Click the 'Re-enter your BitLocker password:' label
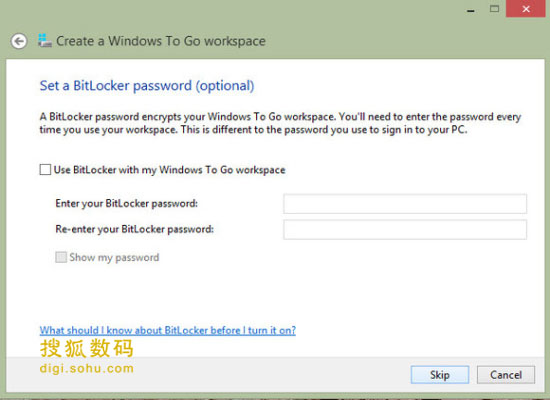The height and width of the screenshot is (400, 550). pyautogui.click(x=135, y=229)
